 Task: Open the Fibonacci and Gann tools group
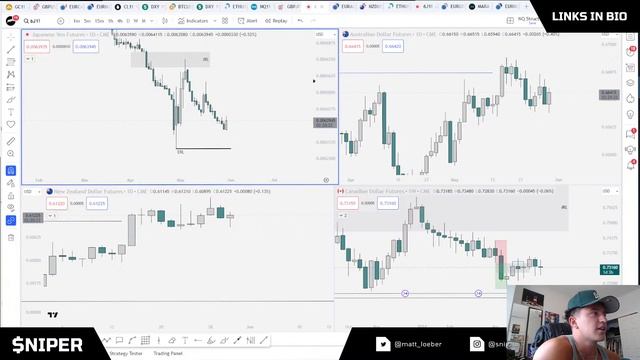click(x=11, y=62)
